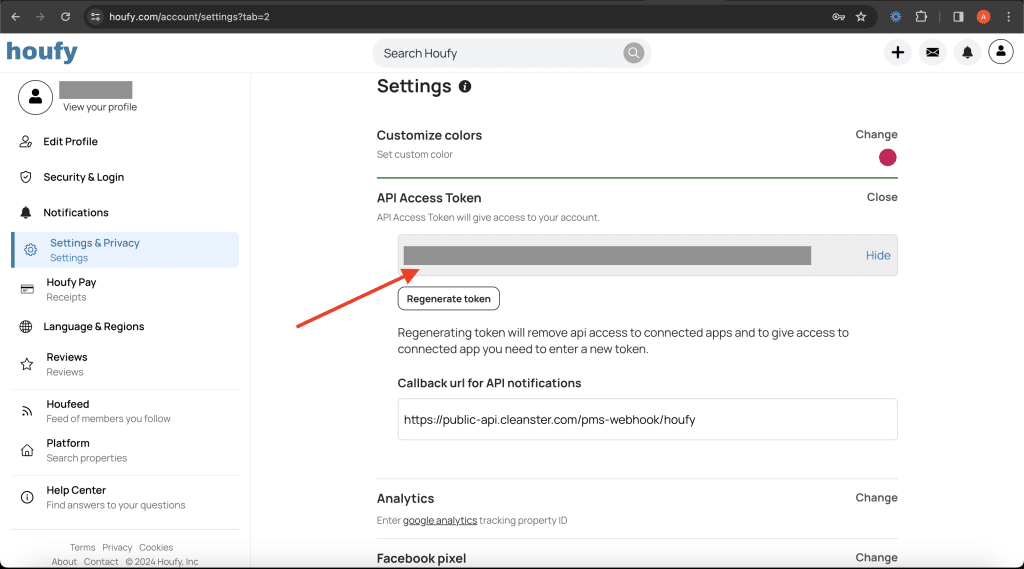Click the Help Center info icon

coord(27,497)
